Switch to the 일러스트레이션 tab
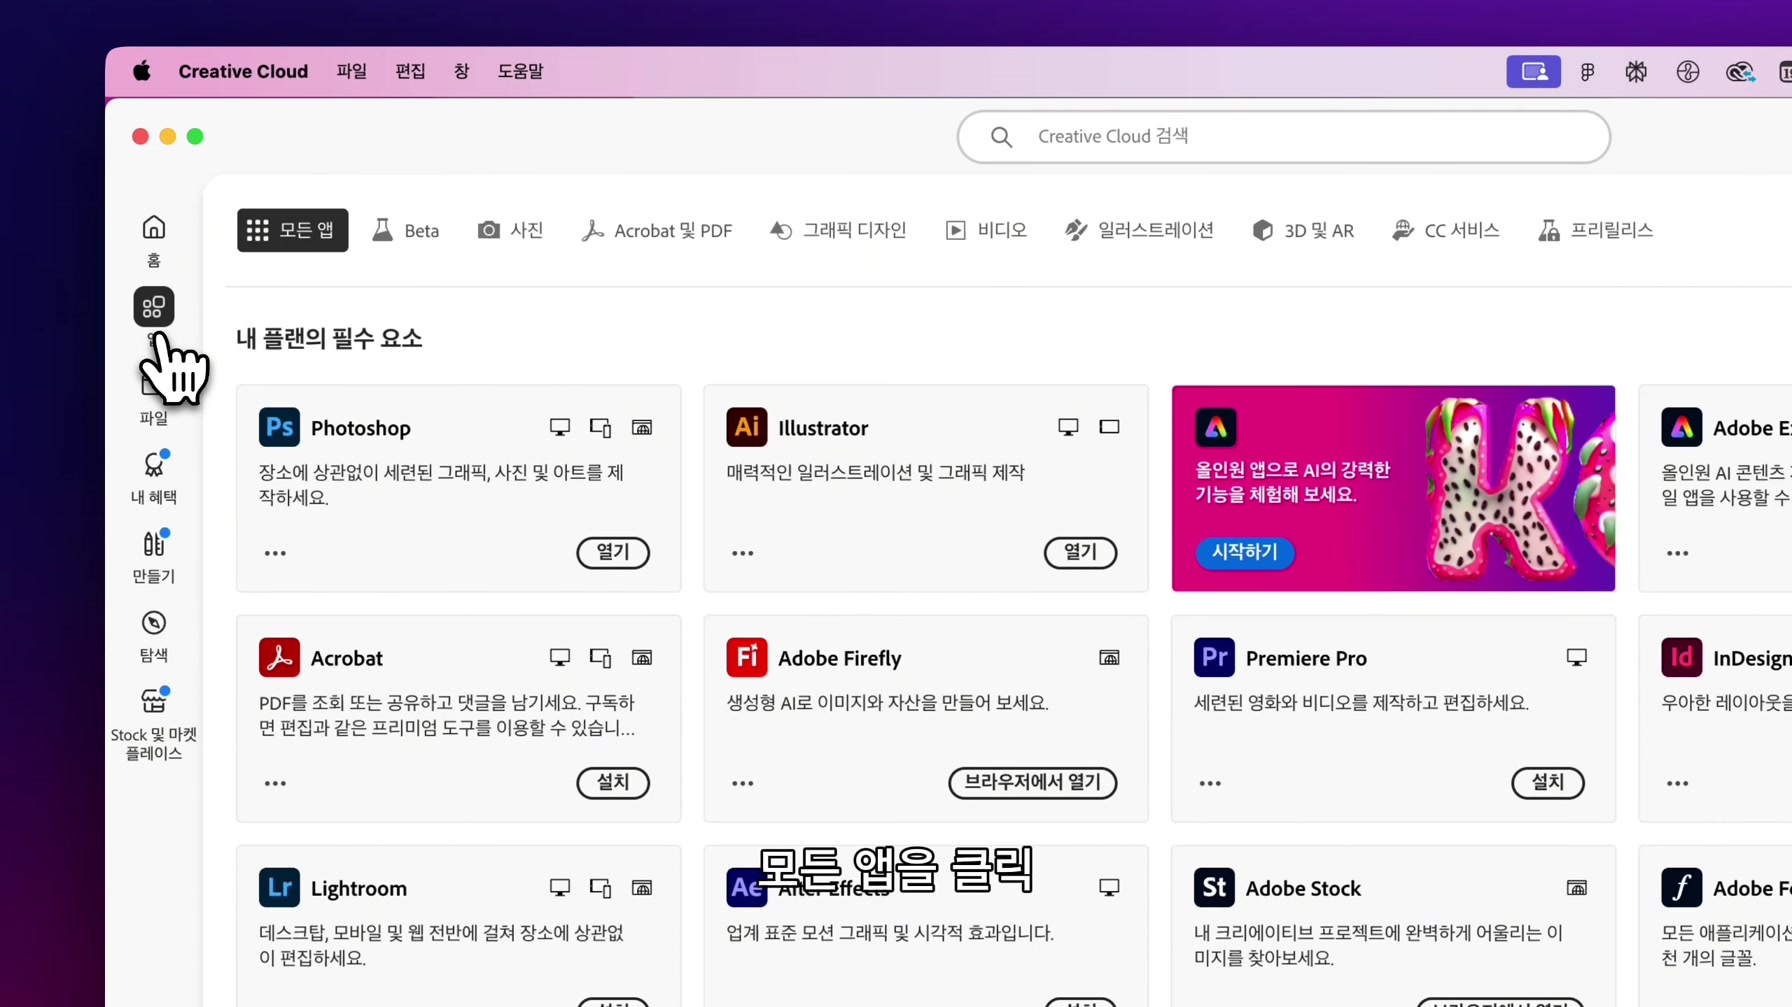1792x1007 pixels. pyautogui.click(x=1139, y=230)
